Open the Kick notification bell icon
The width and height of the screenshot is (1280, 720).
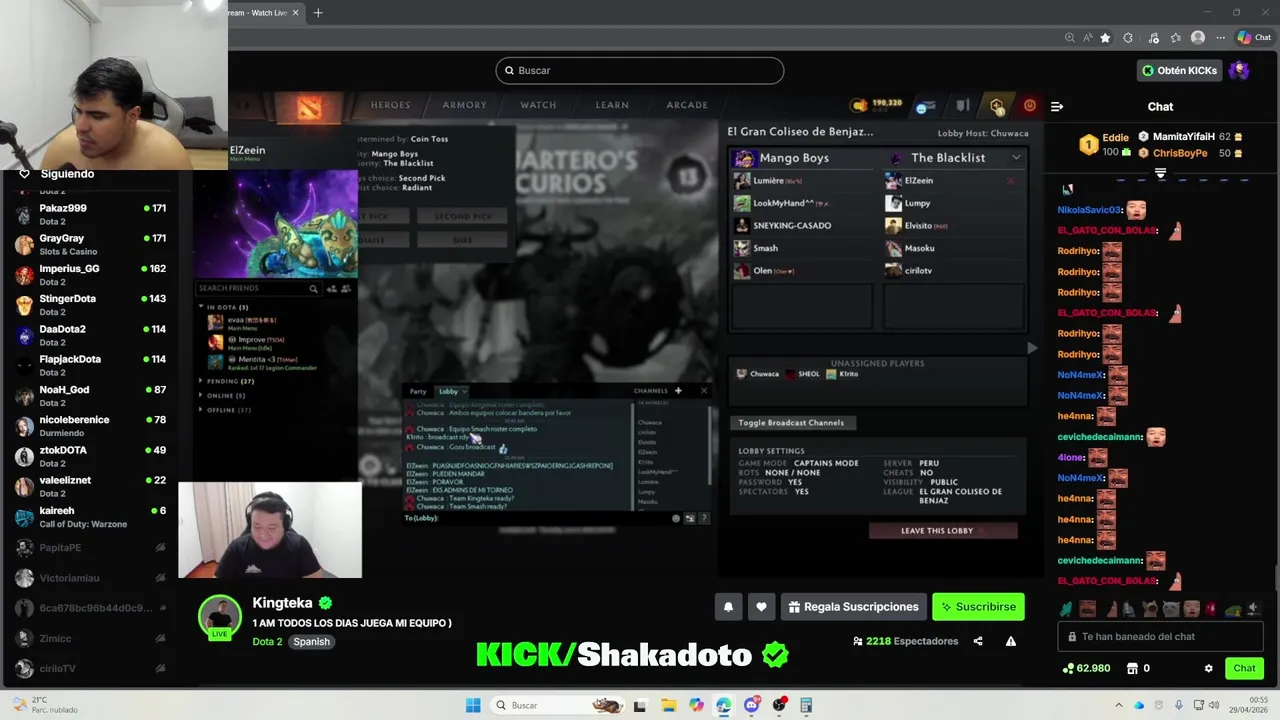pos(728,607)
